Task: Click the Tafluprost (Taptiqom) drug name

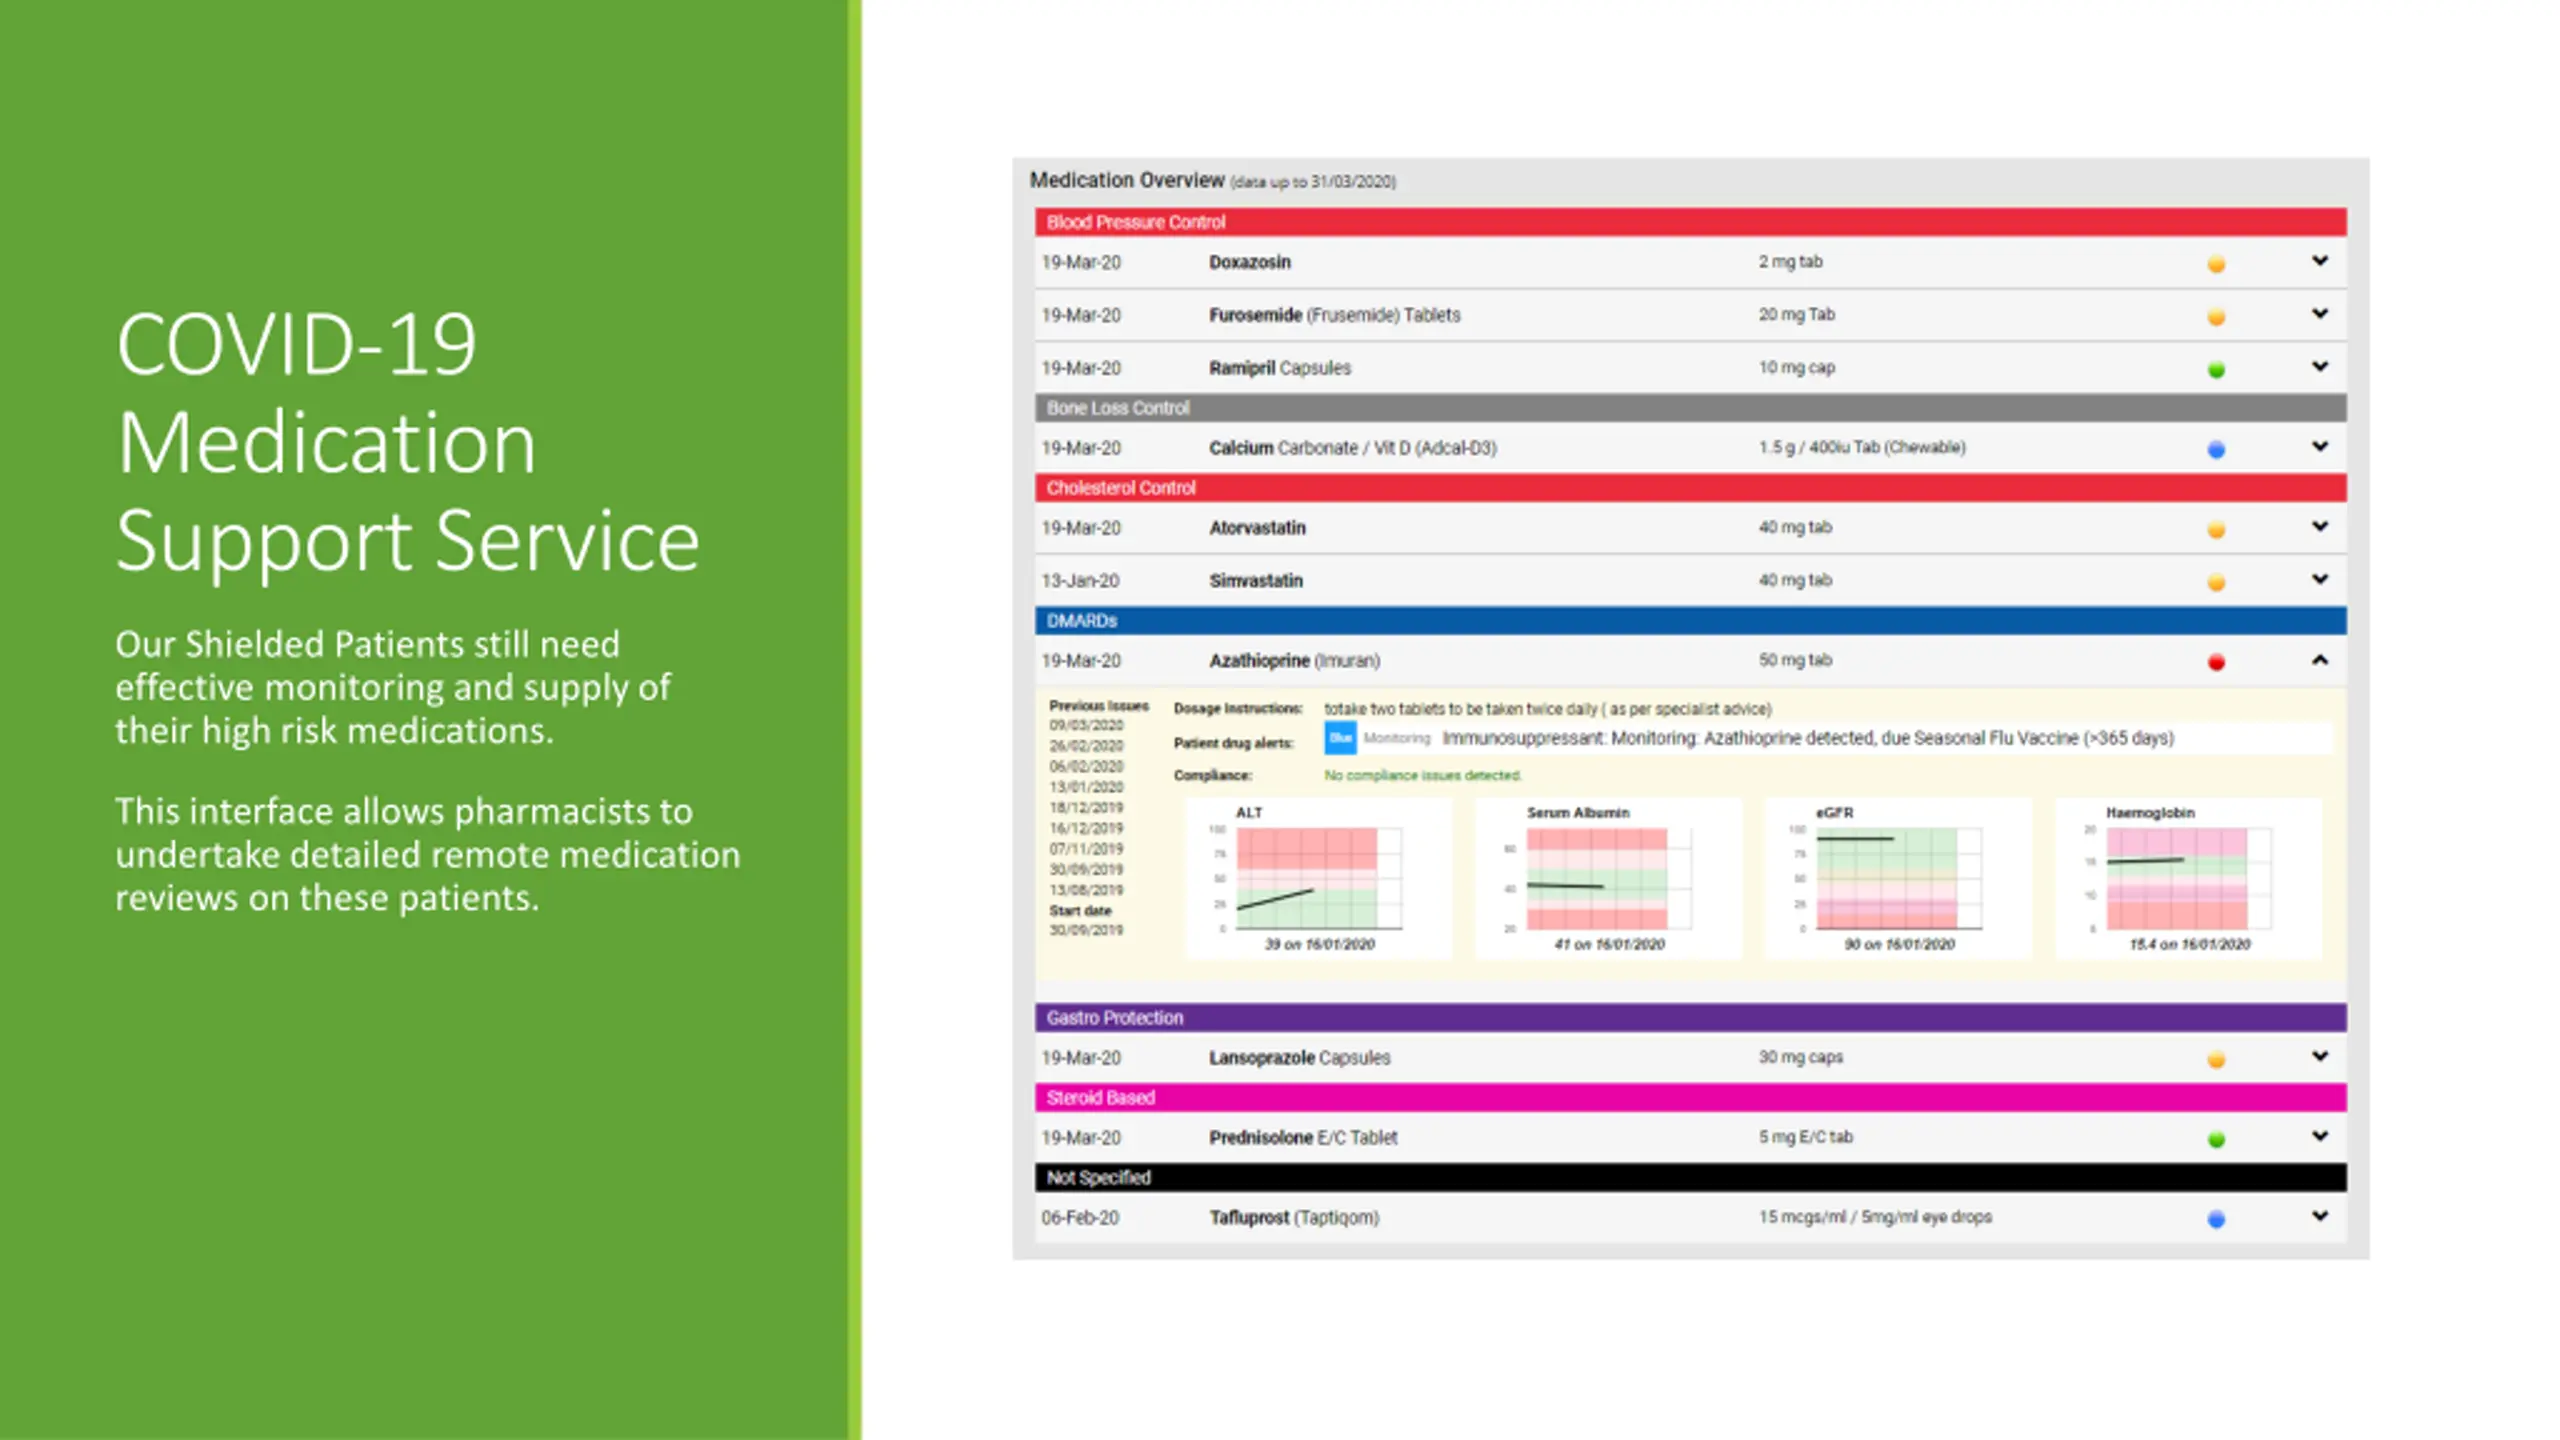Action: click(1294, 1218)
